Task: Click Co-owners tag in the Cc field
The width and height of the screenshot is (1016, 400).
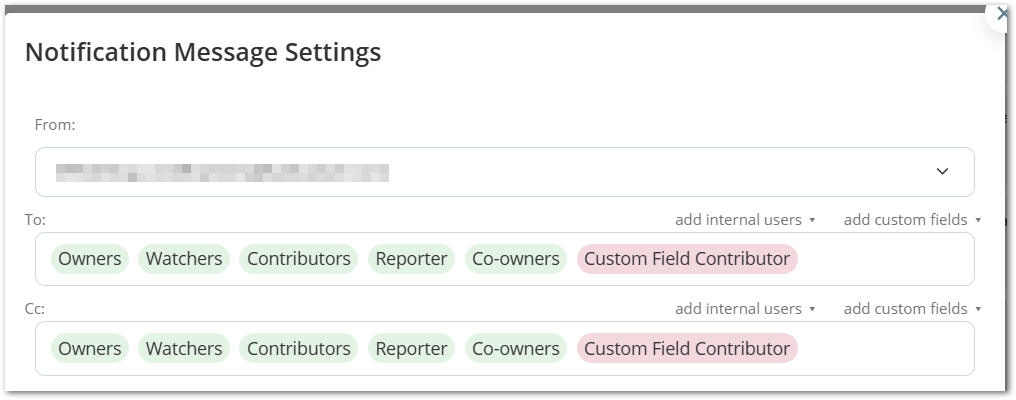Action: click(516, 349)
